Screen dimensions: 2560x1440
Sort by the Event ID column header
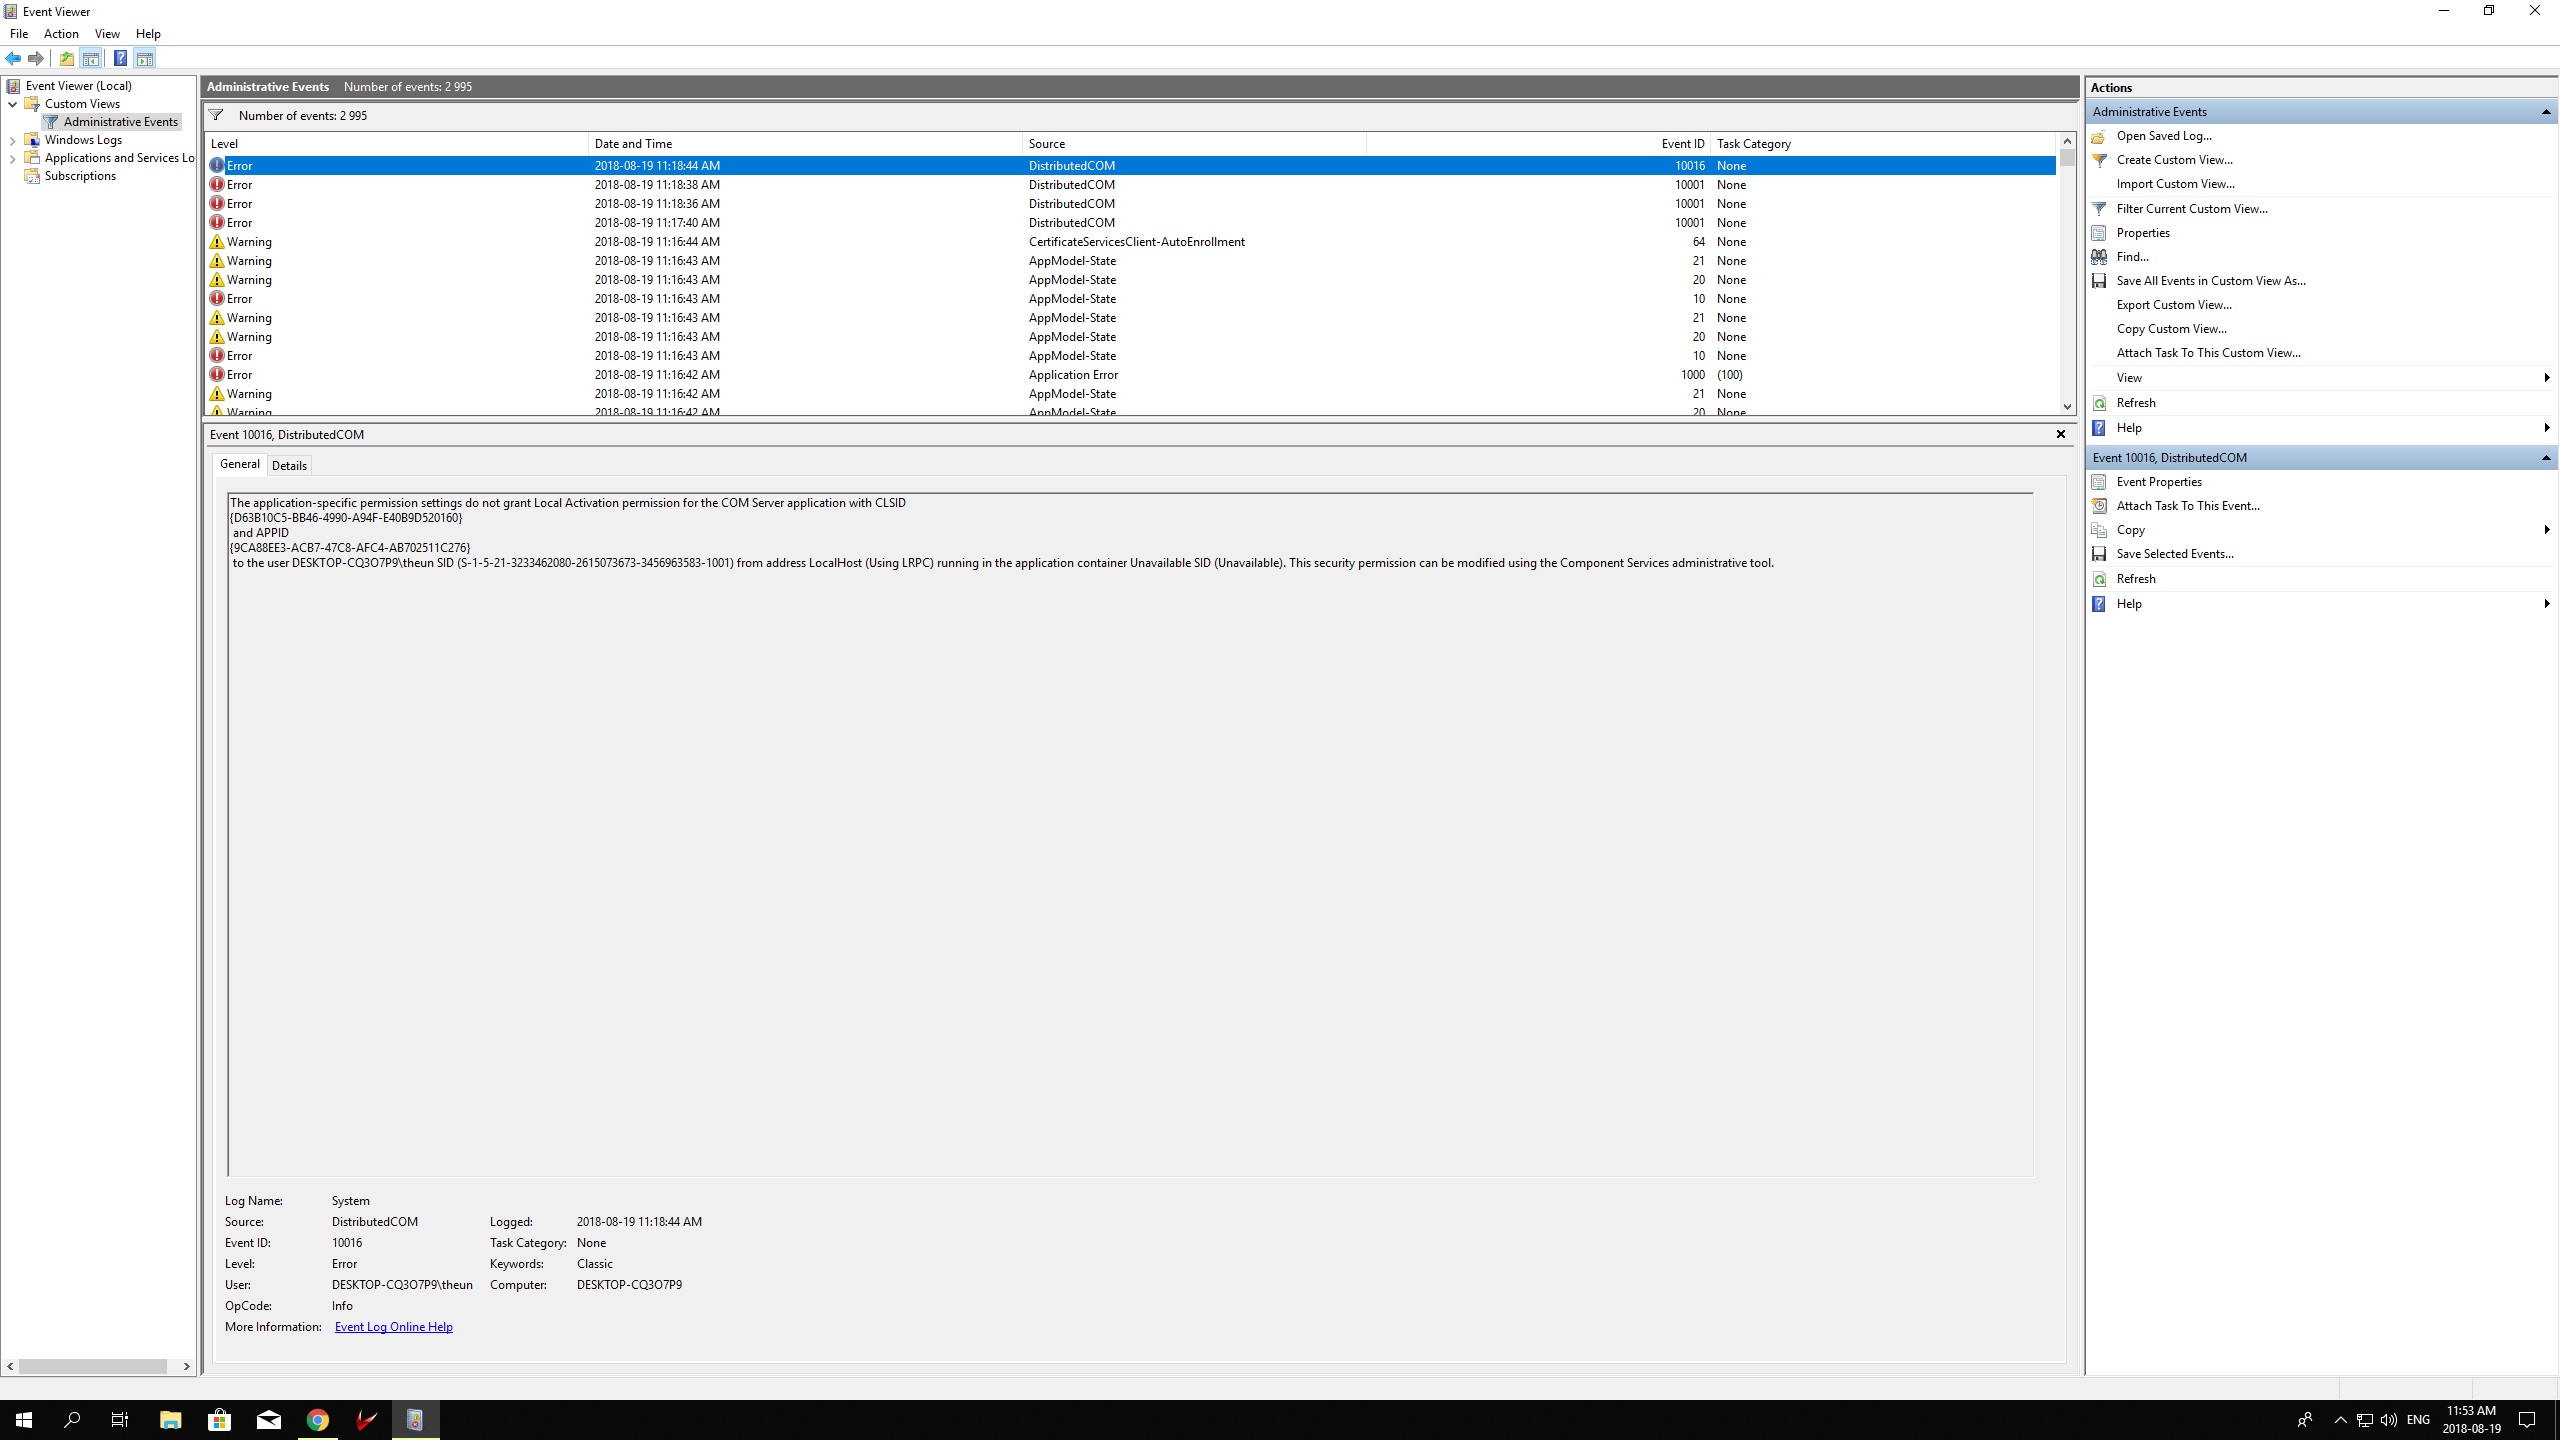pyautogui.click(x=1538, y=144)
